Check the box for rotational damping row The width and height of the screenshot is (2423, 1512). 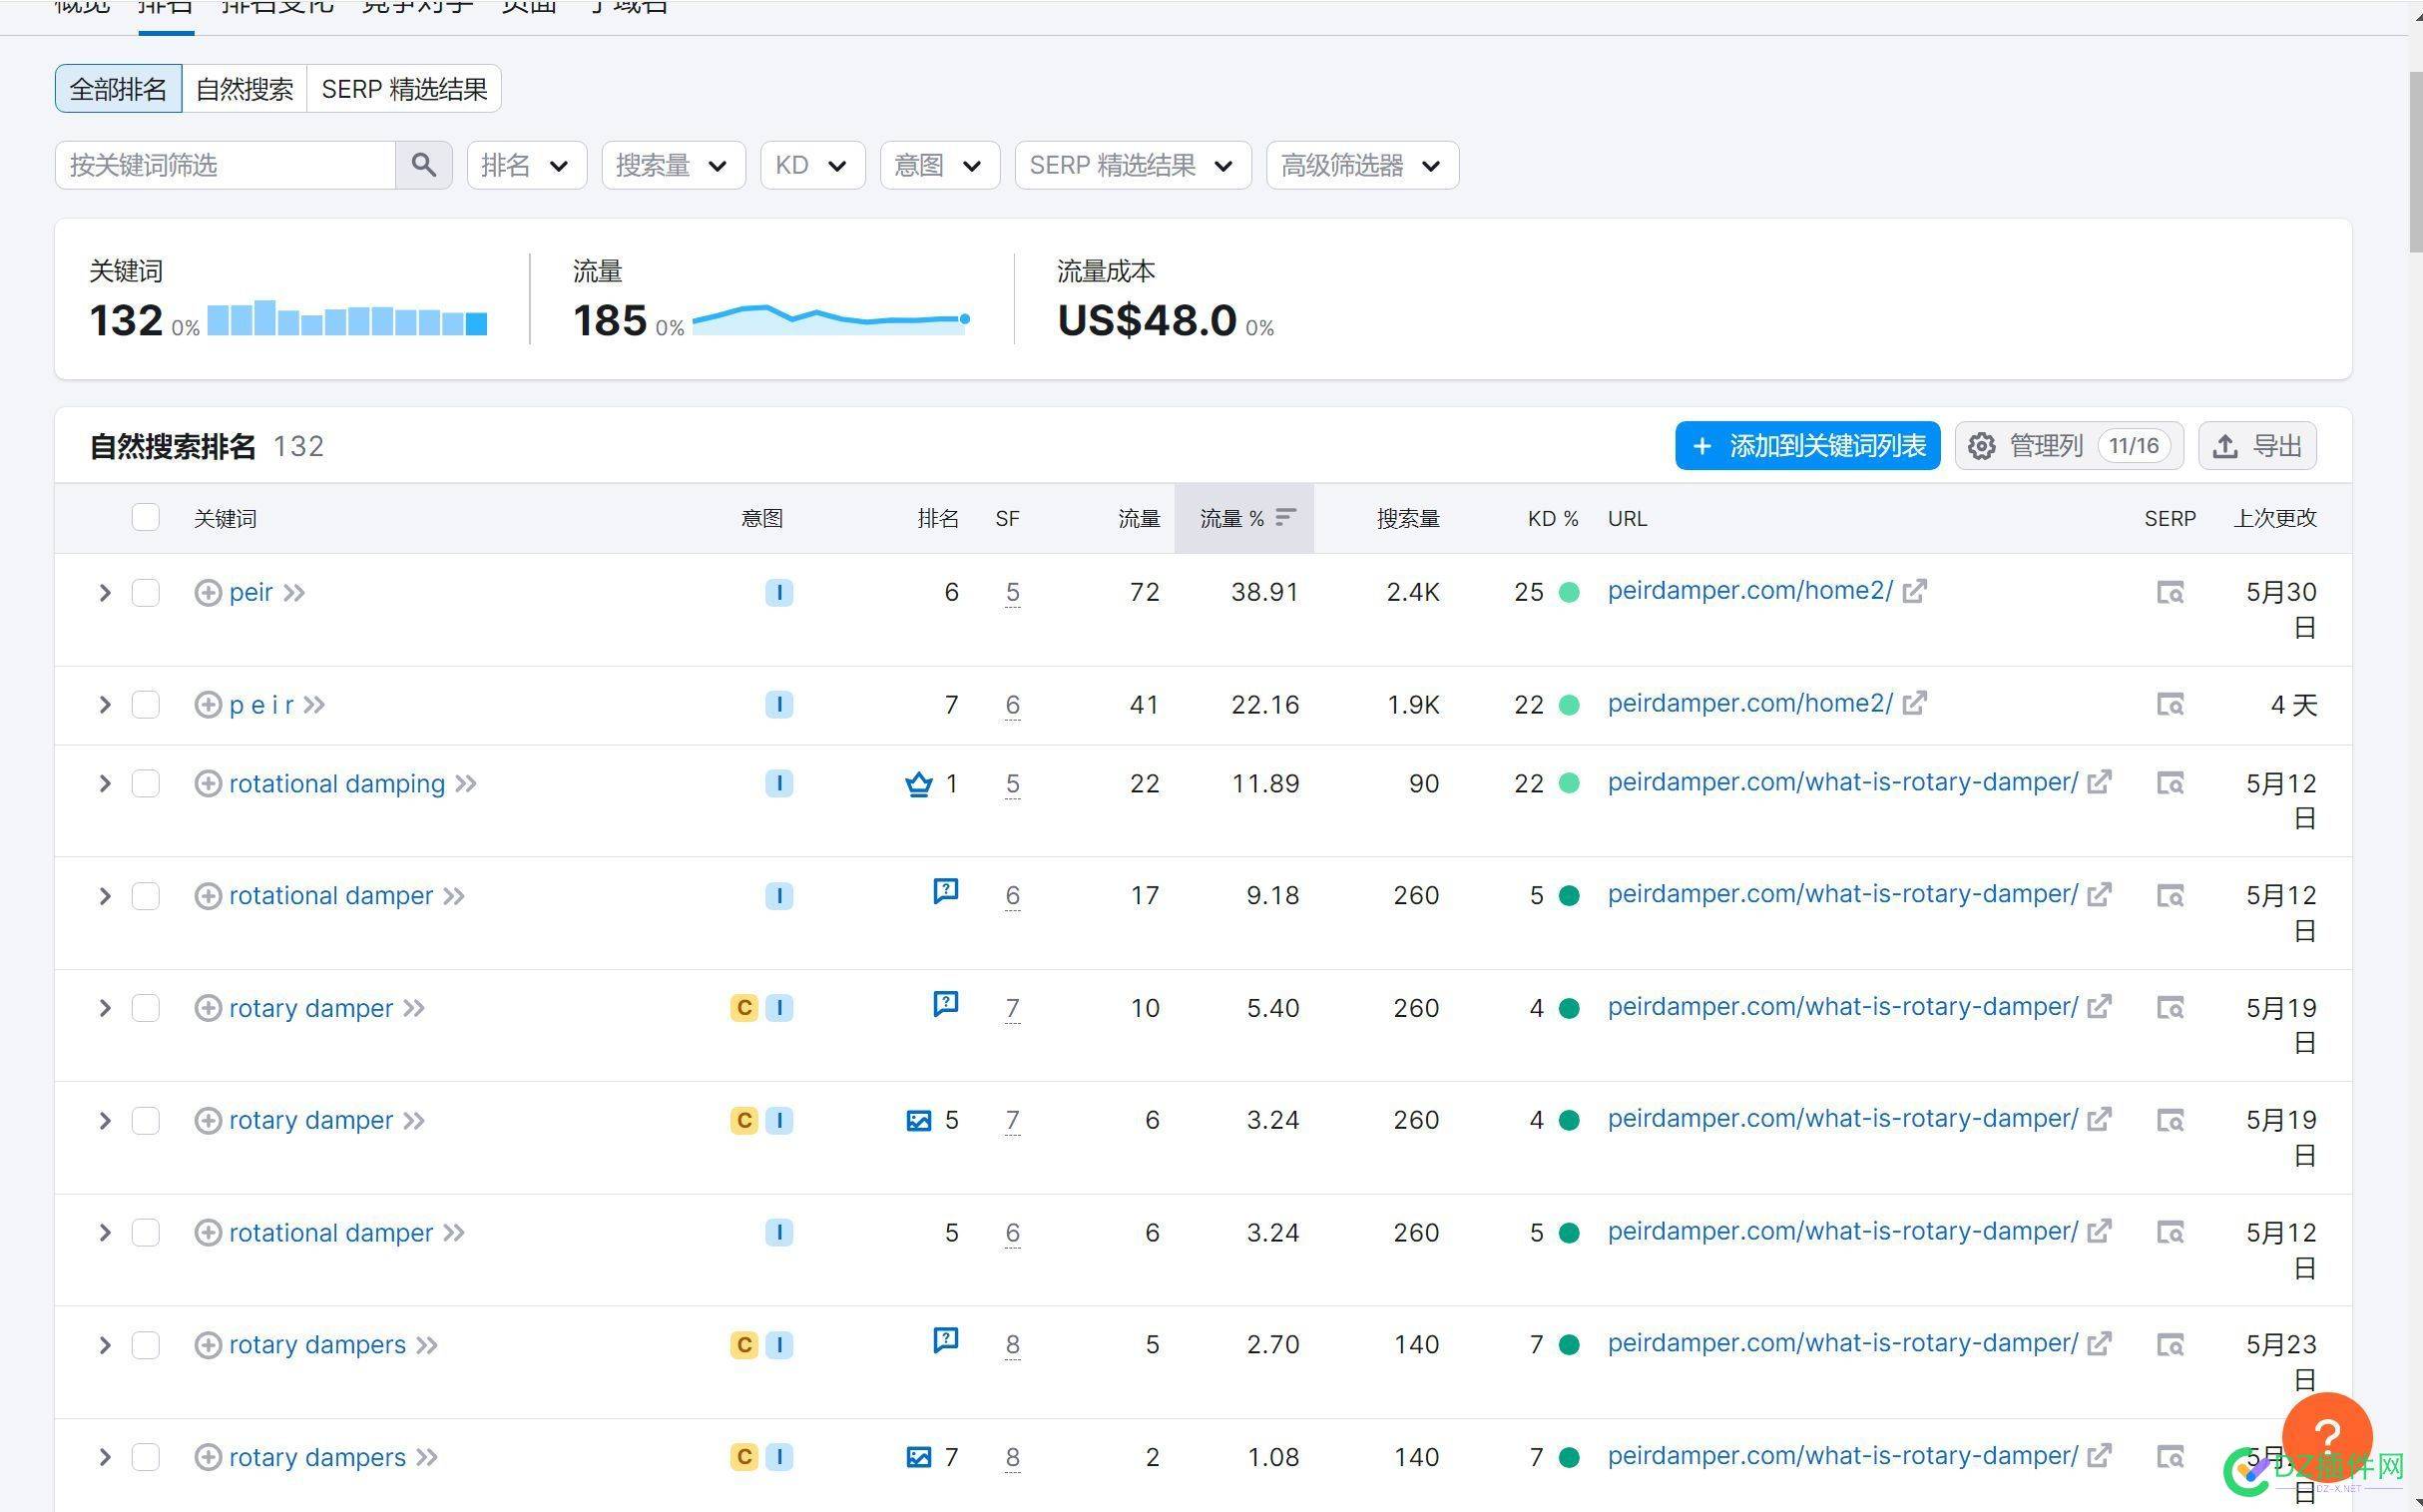(x=146, y=784)
